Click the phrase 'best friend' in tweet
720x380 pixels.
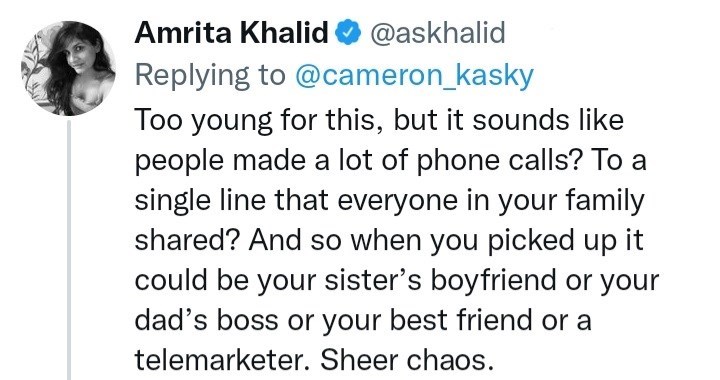coord(462,320)
